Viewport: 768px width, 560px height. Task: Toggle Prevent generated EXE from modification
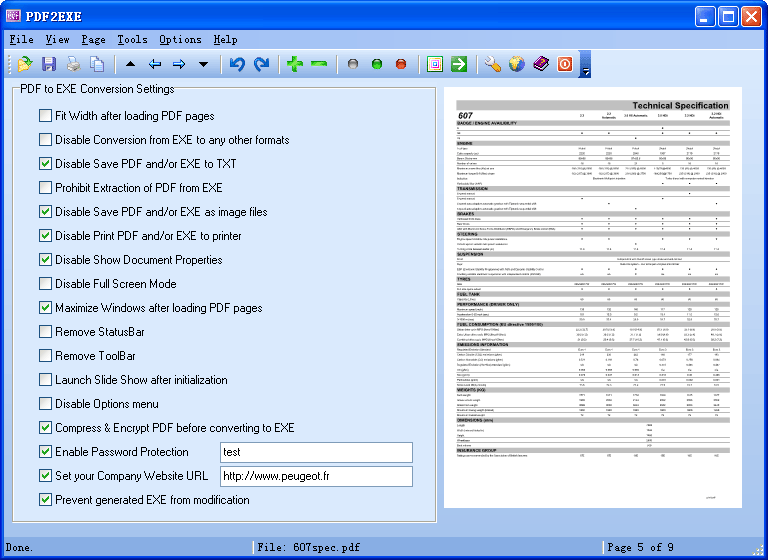[45, 500]
